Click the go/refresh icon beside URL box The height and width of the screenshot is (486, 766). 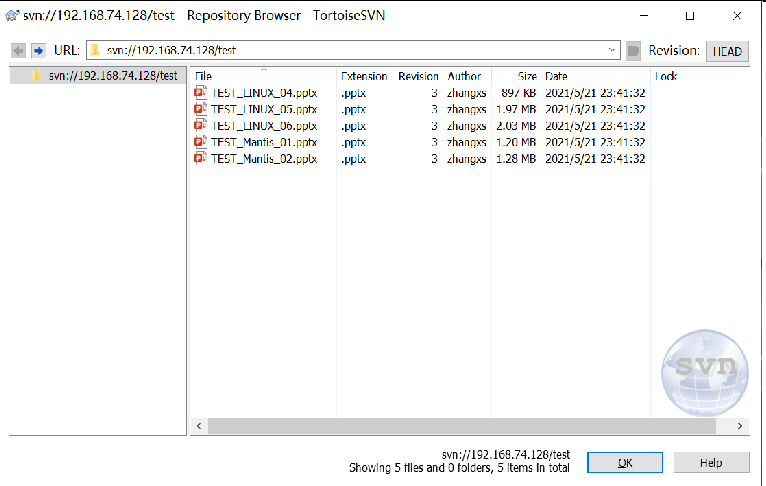click(633, 50)
